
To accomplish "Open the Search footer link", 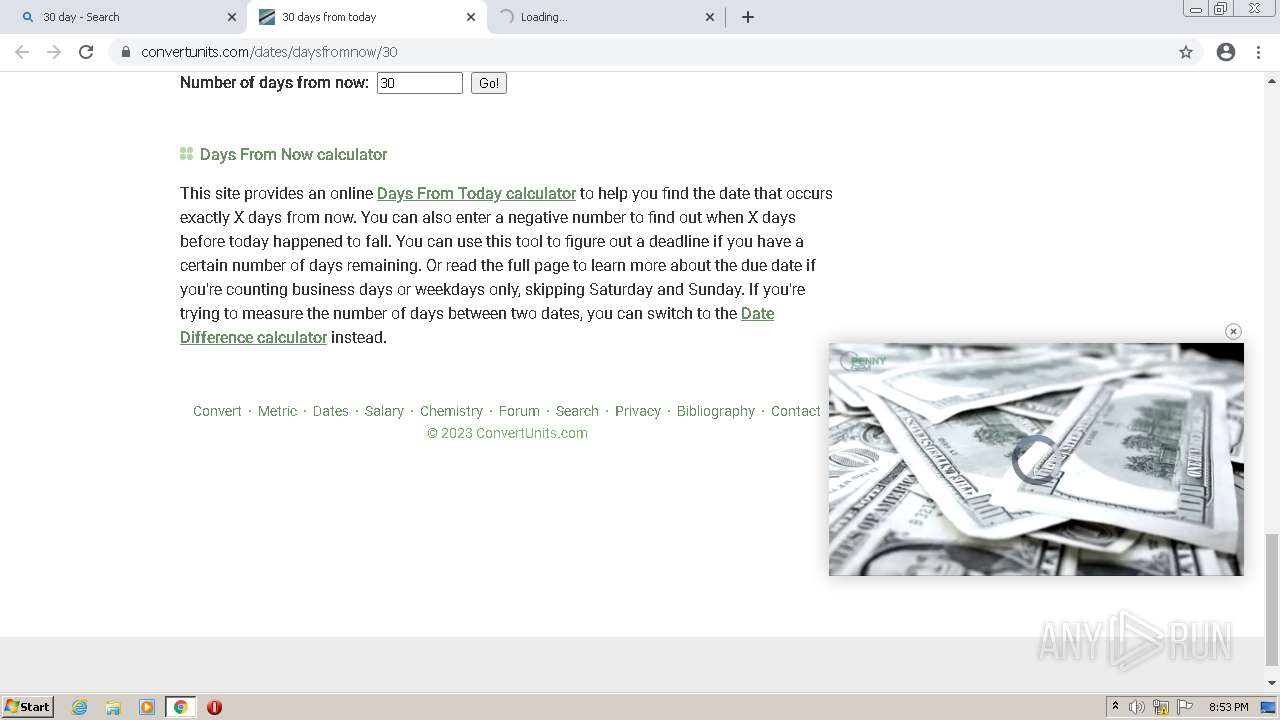I will coord(577,411).
